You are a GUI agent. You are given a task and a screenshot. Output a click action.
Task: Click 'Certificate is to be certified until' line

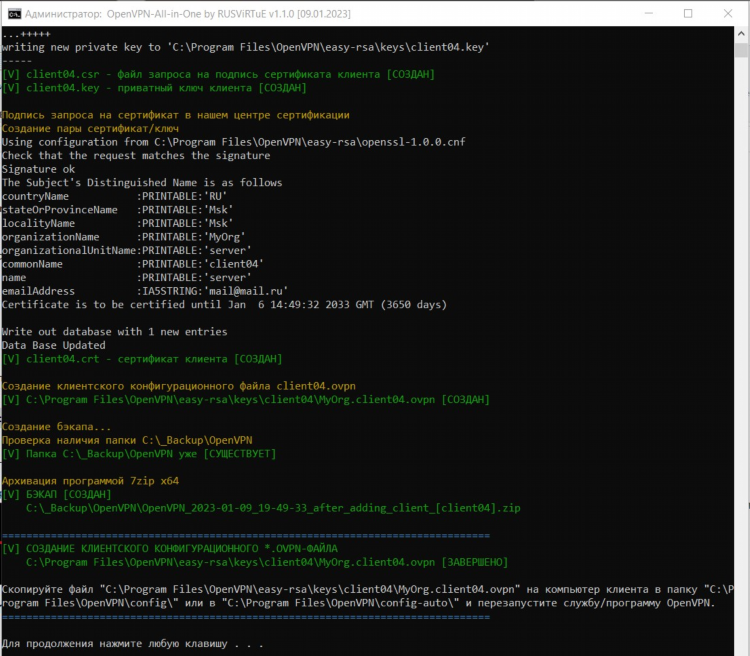tap(224, 305)
